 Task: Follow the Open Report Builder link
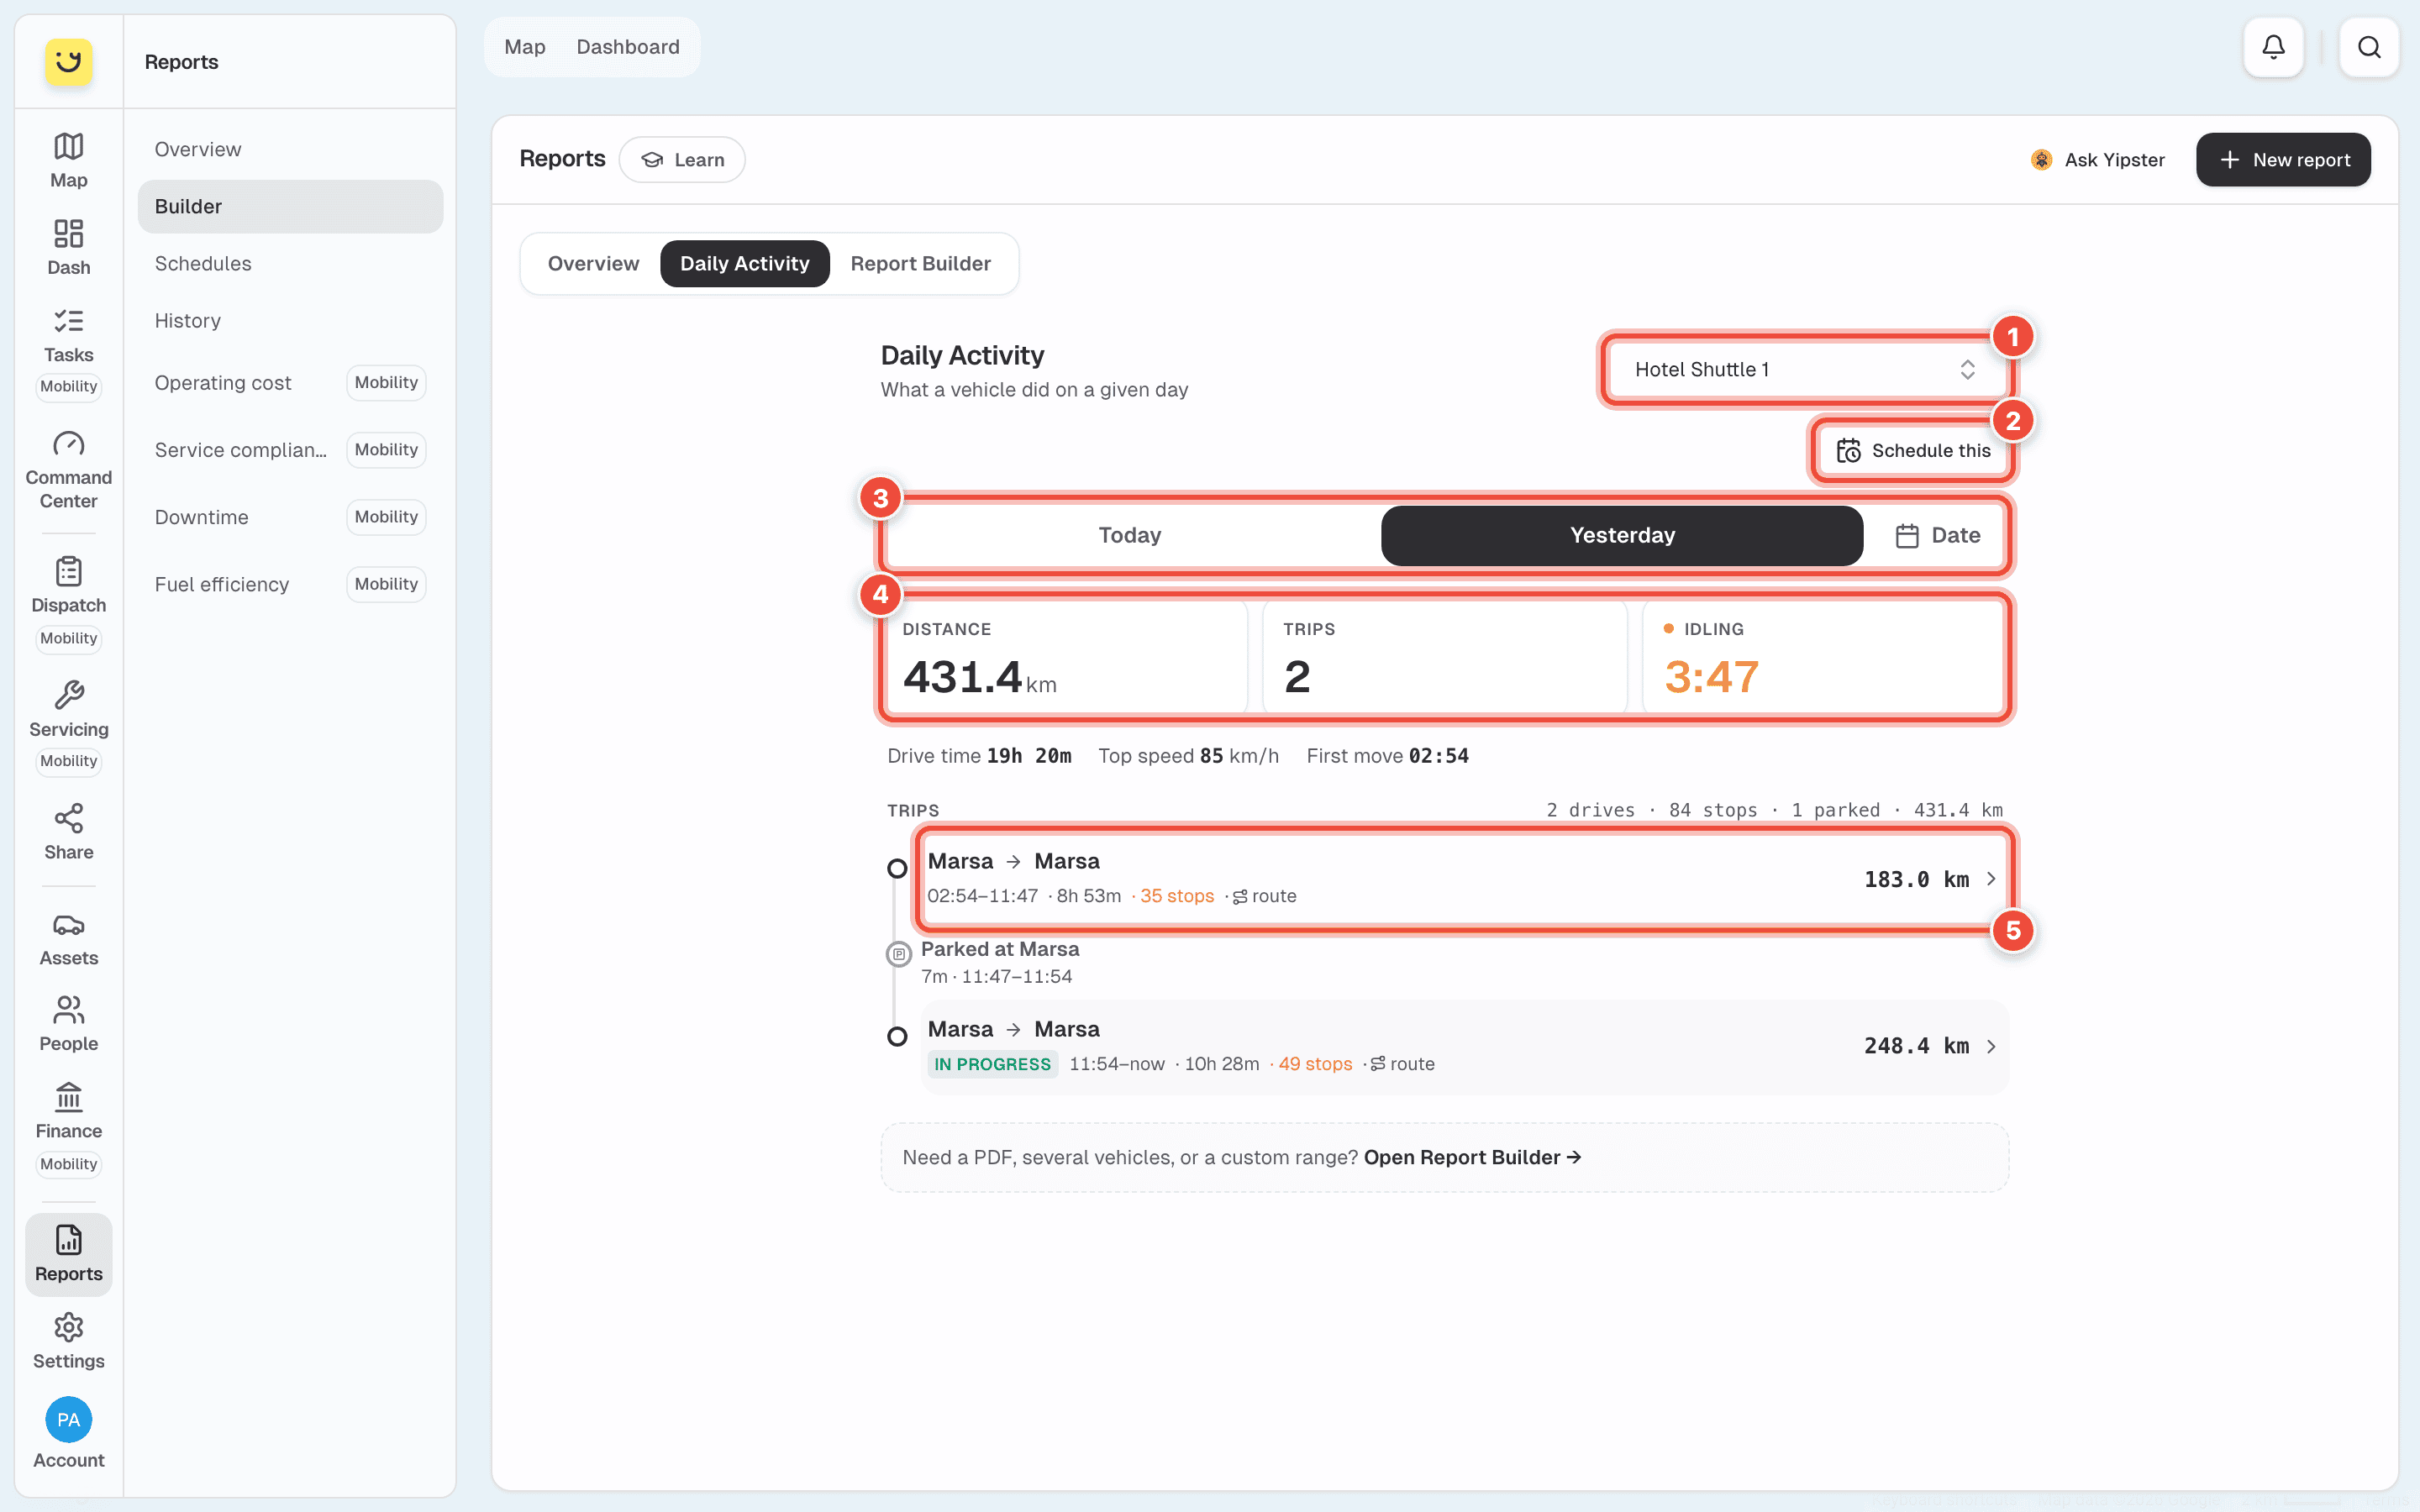1472,1157
